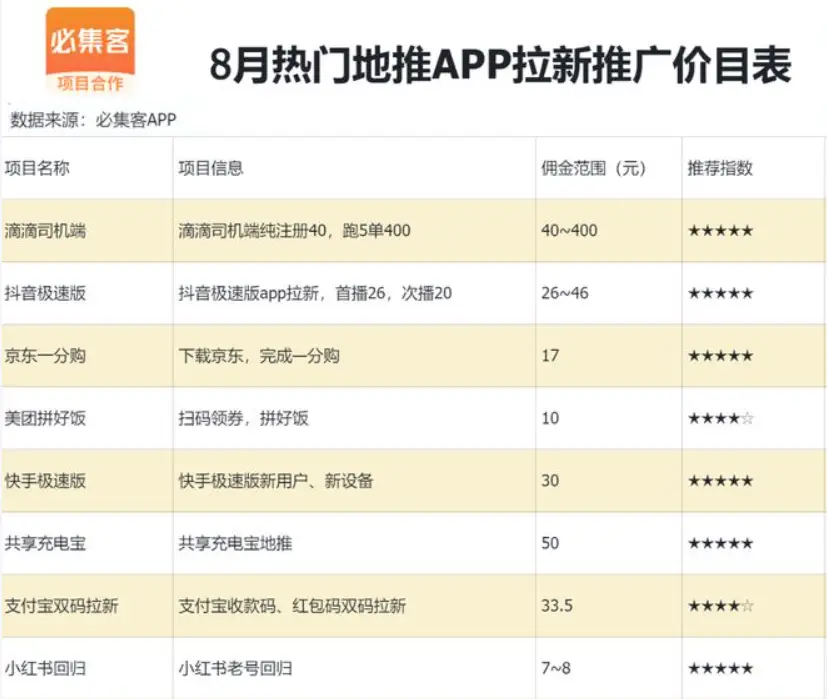
Task: Click the 必集客 项目合作 logo
Action: pos(90,50)
